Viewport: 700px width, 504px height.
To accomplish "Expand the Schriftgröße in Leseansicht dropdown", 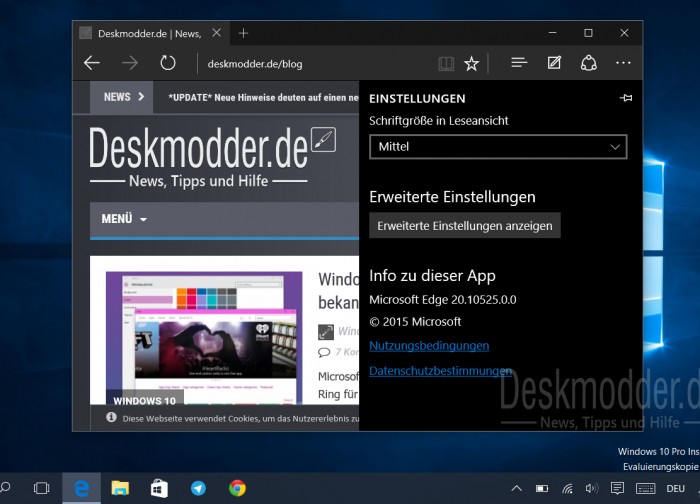I will coord(498,146).
